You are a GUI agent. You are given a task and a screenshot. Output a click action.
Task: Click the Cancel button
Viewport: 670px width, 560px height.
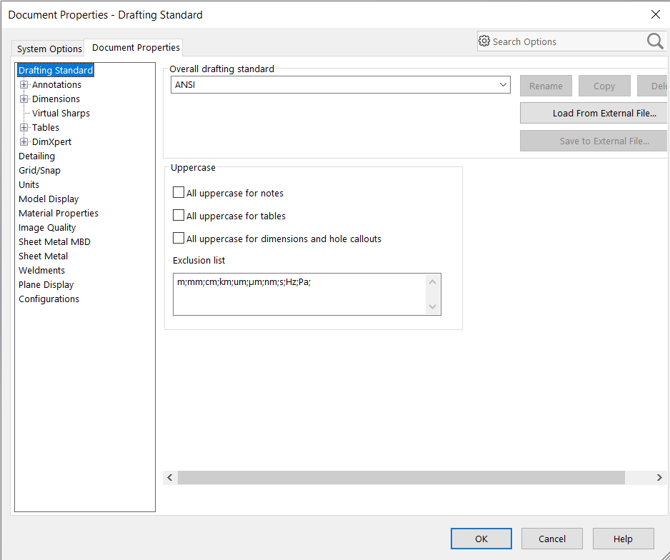tap(552, 539)
